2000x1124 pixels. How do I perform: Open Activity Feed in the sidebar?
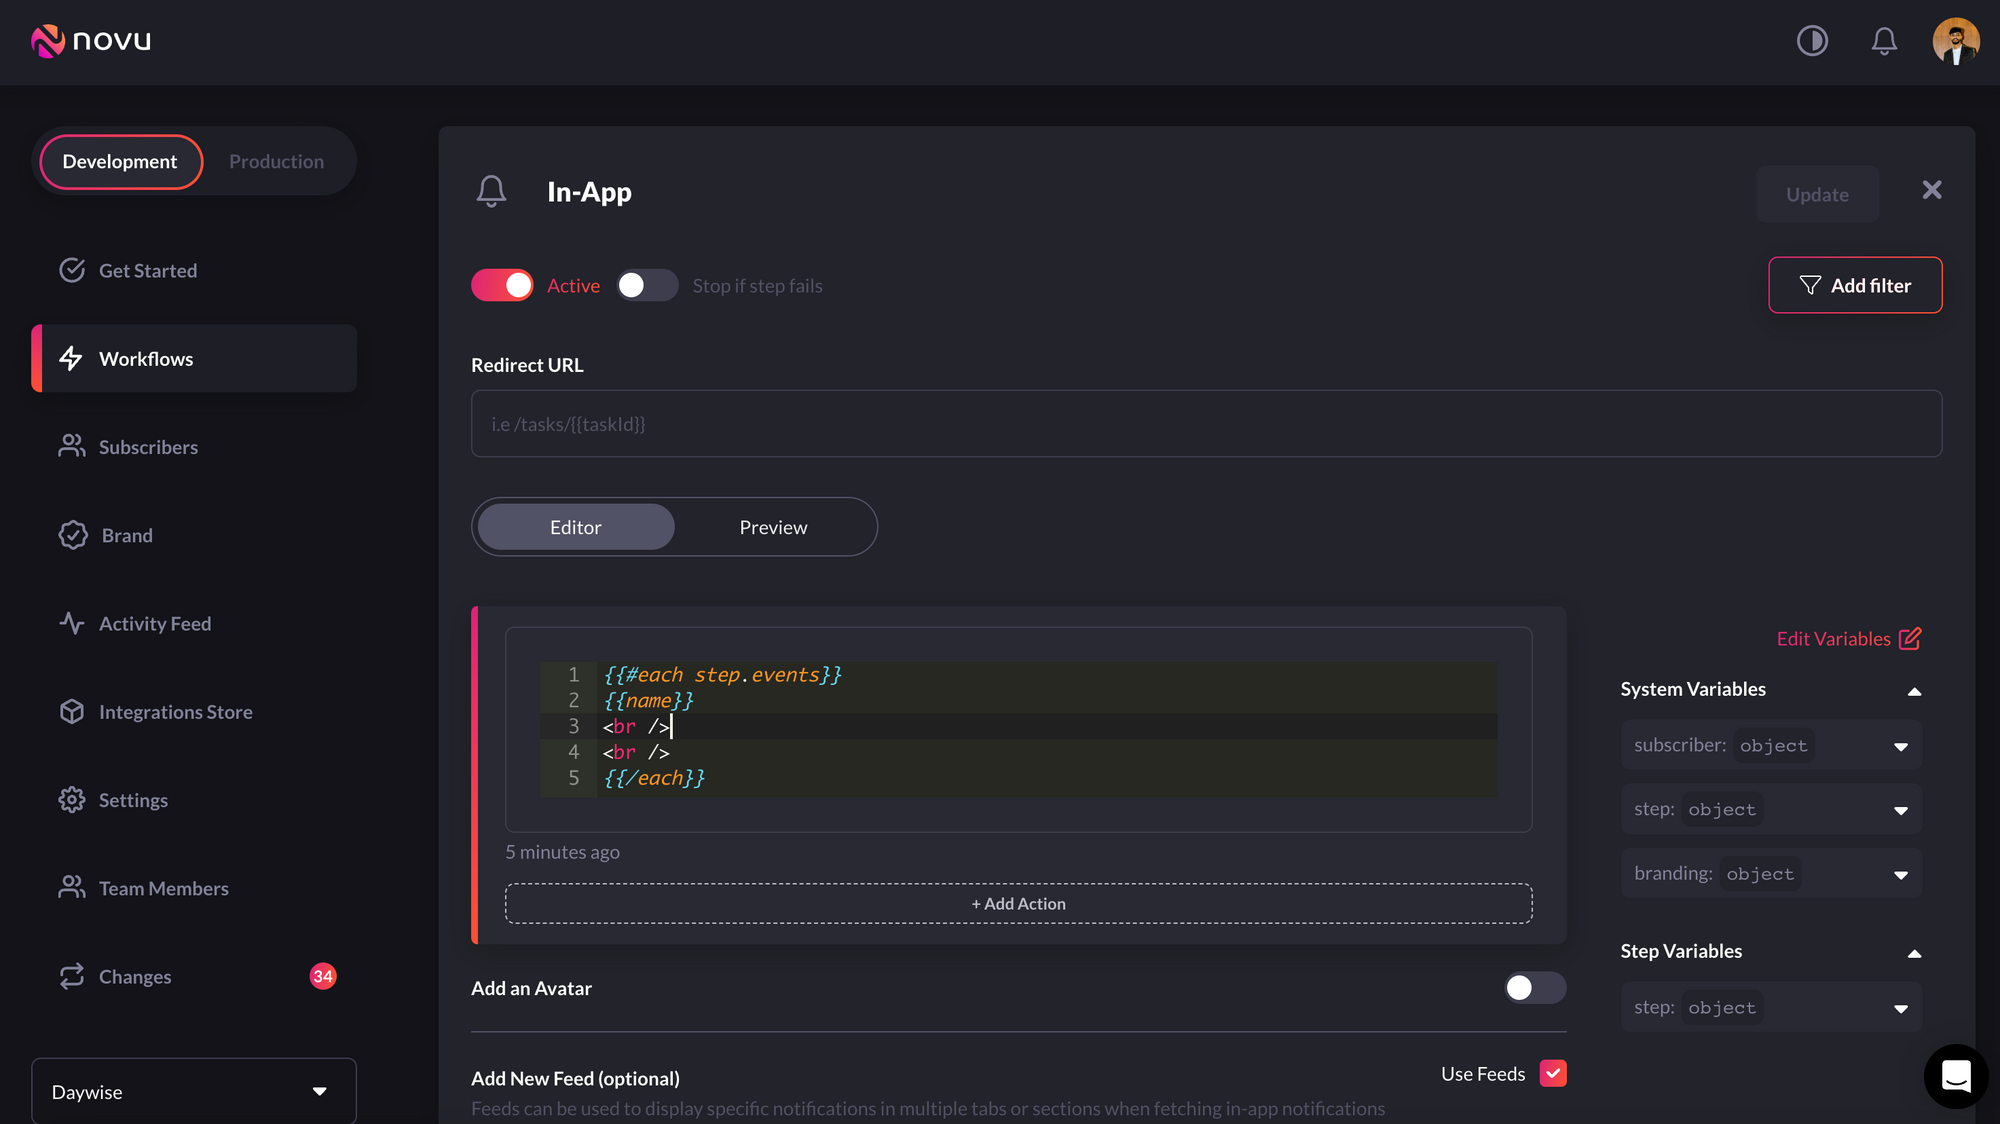[x=154, y=624]
